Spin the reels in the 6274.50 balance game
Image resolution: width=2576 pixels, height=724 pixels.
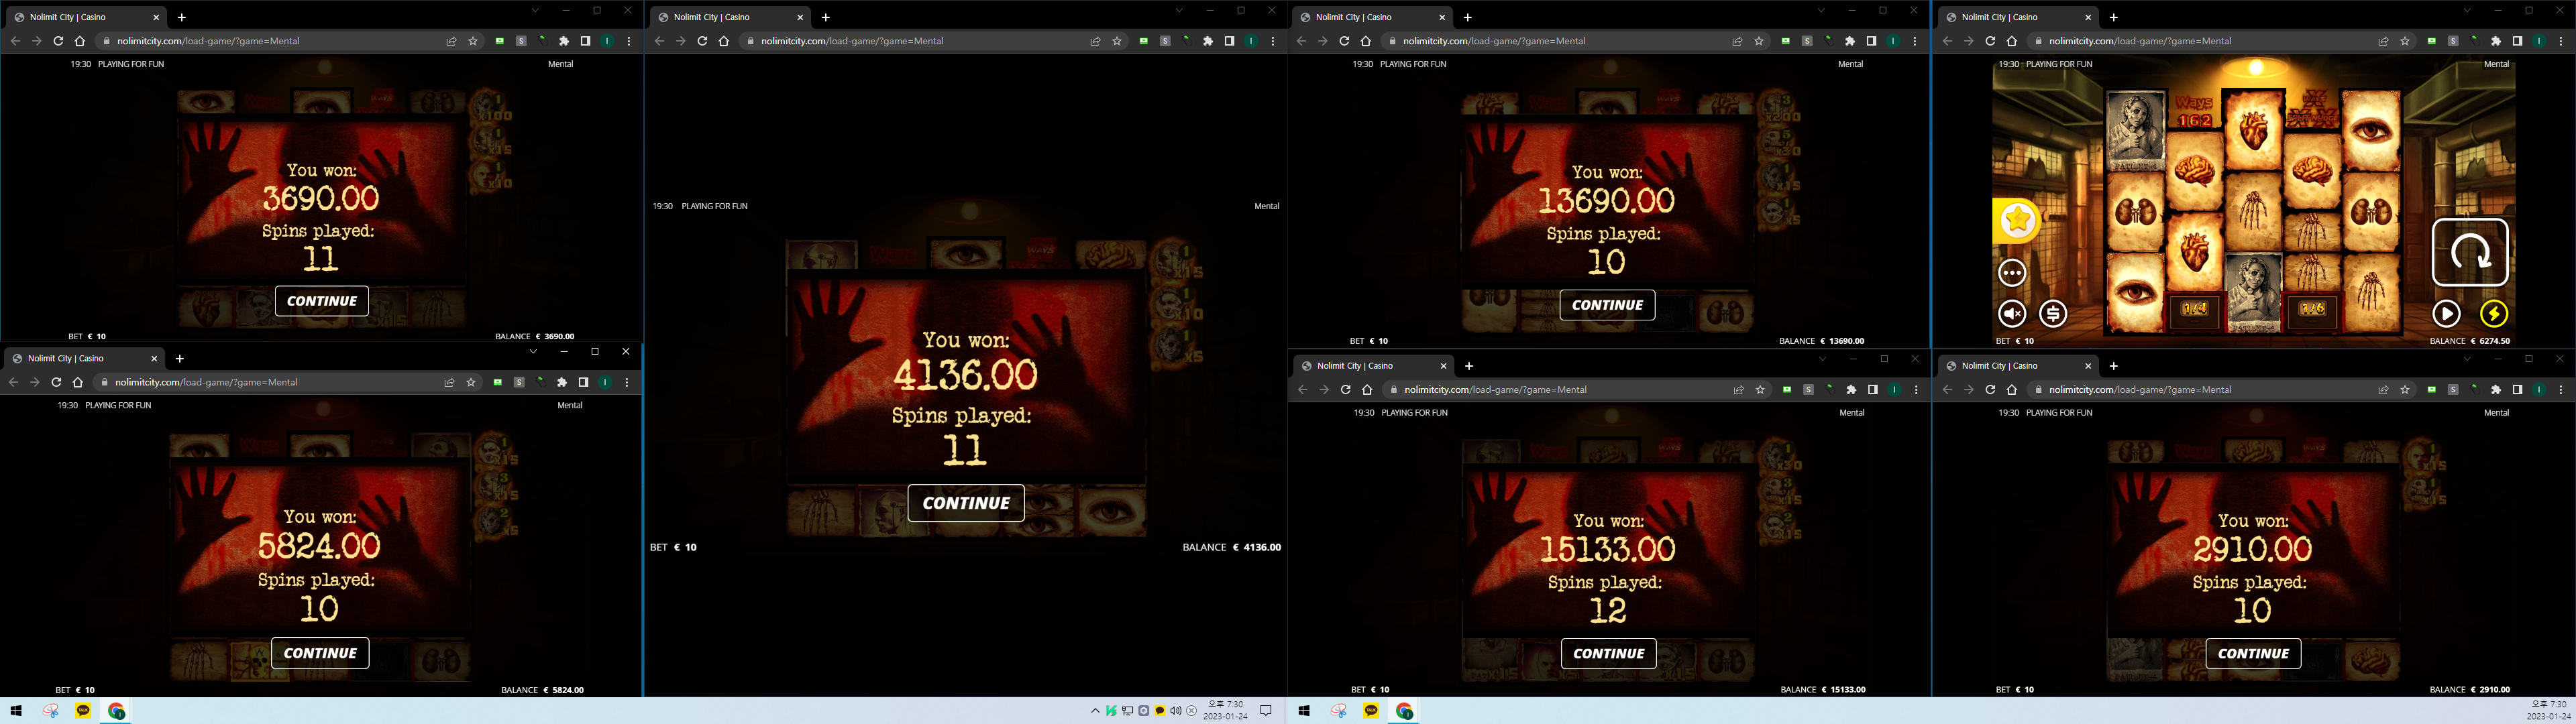pos(2469,252)
